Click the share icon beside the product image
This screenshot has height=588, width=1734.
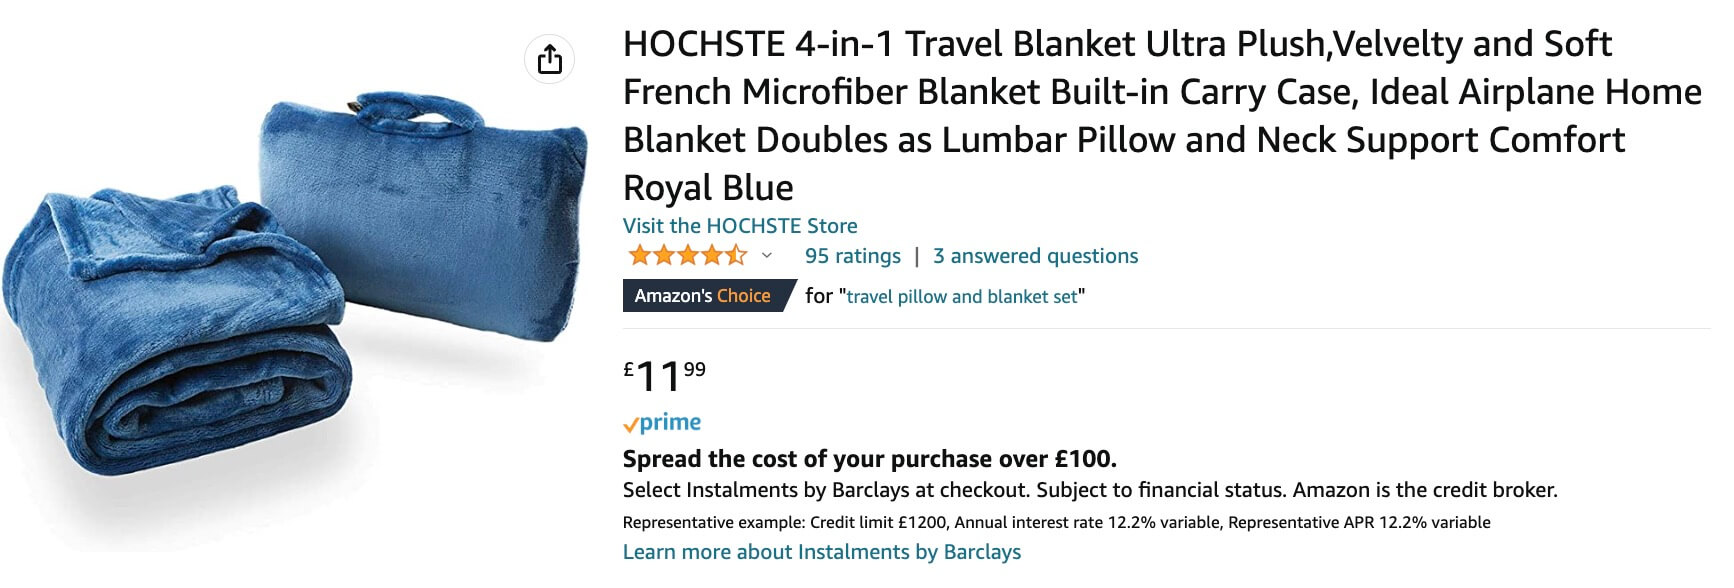pos(549,59)
